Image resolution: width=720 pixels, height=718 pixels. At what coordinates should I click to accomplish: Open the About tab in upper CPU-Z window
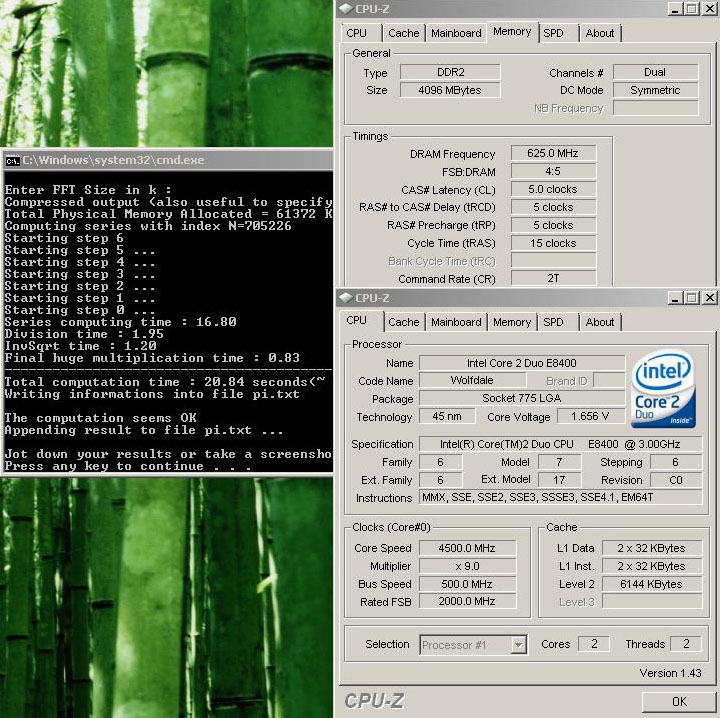click(x=600, y=33)
